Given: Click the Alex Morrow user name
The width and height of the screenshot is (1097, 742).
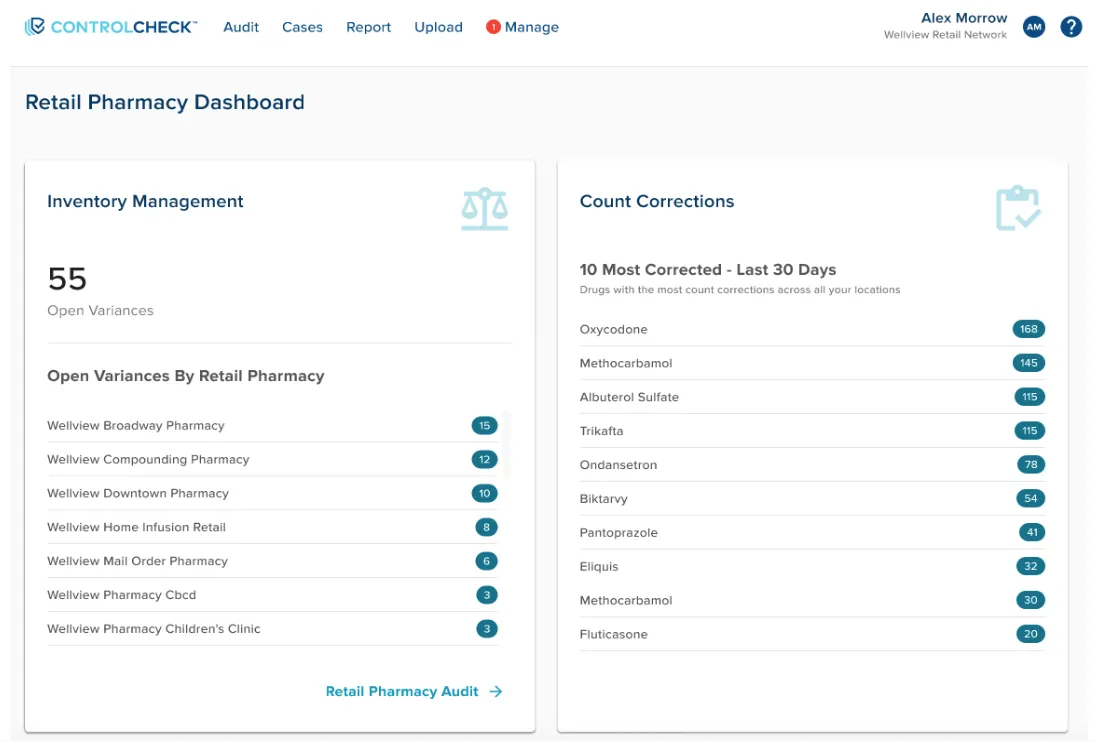Looking at the screenshot, I should click(963, 18).
